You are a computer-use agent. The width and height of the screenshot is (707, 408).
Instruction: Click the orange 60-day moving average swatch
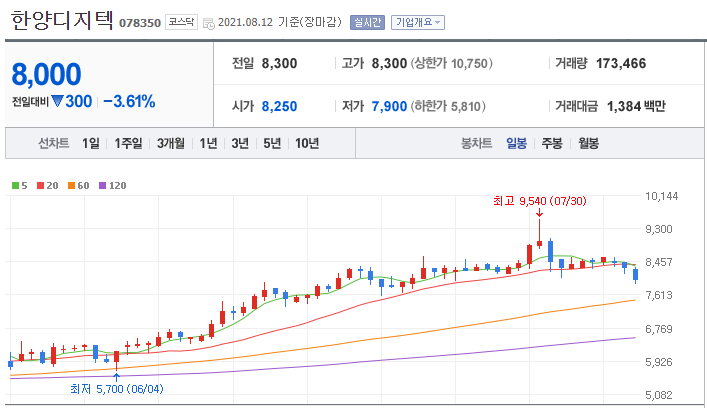(x=71, y=185)
